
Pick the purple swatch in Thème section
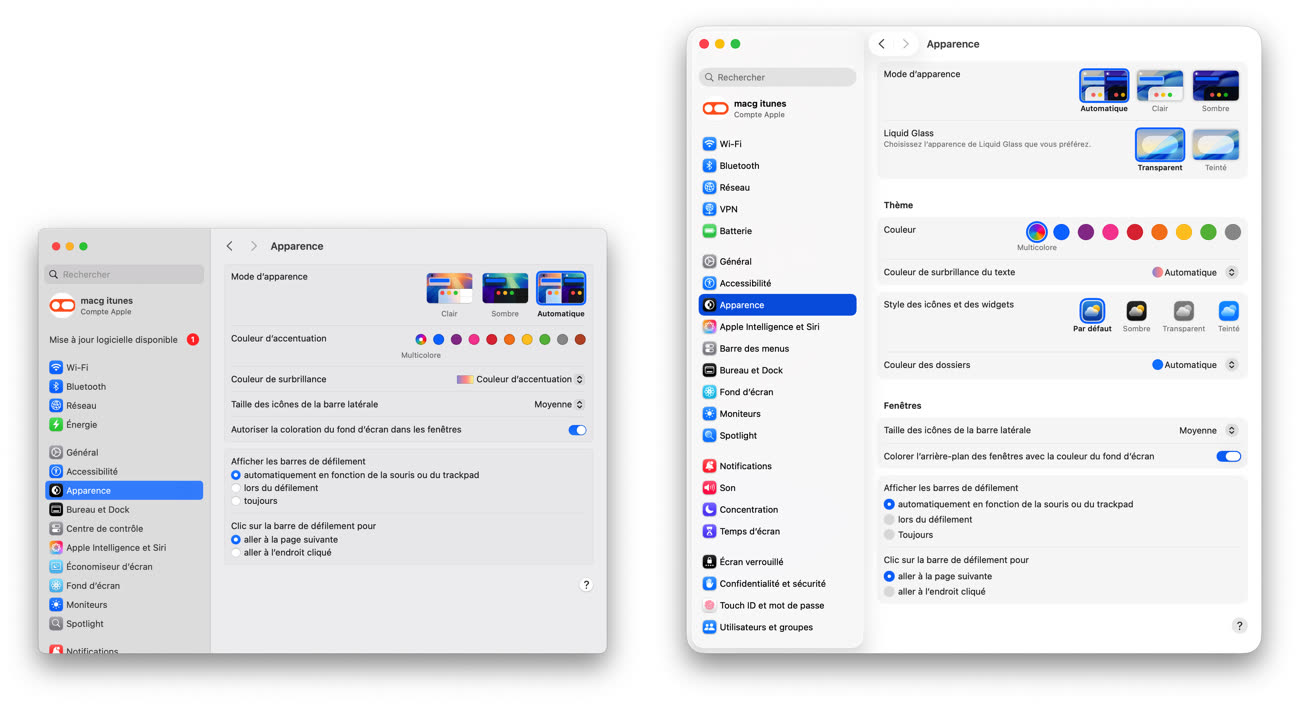click(x=1085, y=232)
